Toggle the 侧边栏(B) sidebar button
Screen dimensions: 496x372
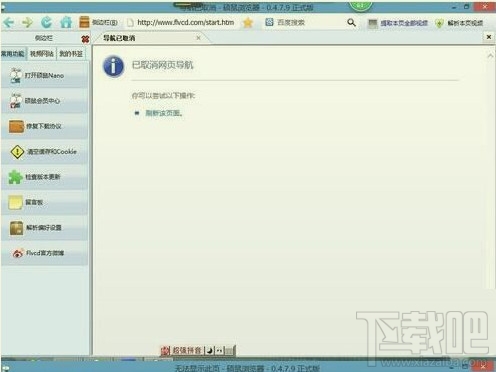coord(98,22)
